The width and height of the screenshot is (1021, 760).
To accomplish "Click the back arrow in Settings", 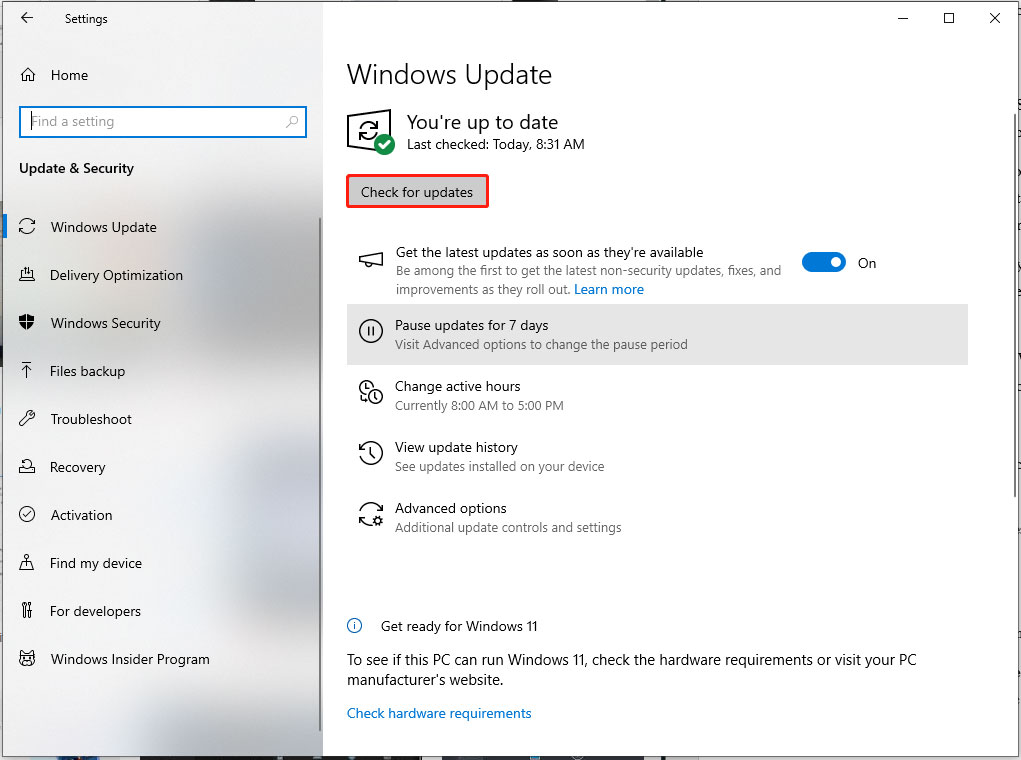I will click(27, 18).
